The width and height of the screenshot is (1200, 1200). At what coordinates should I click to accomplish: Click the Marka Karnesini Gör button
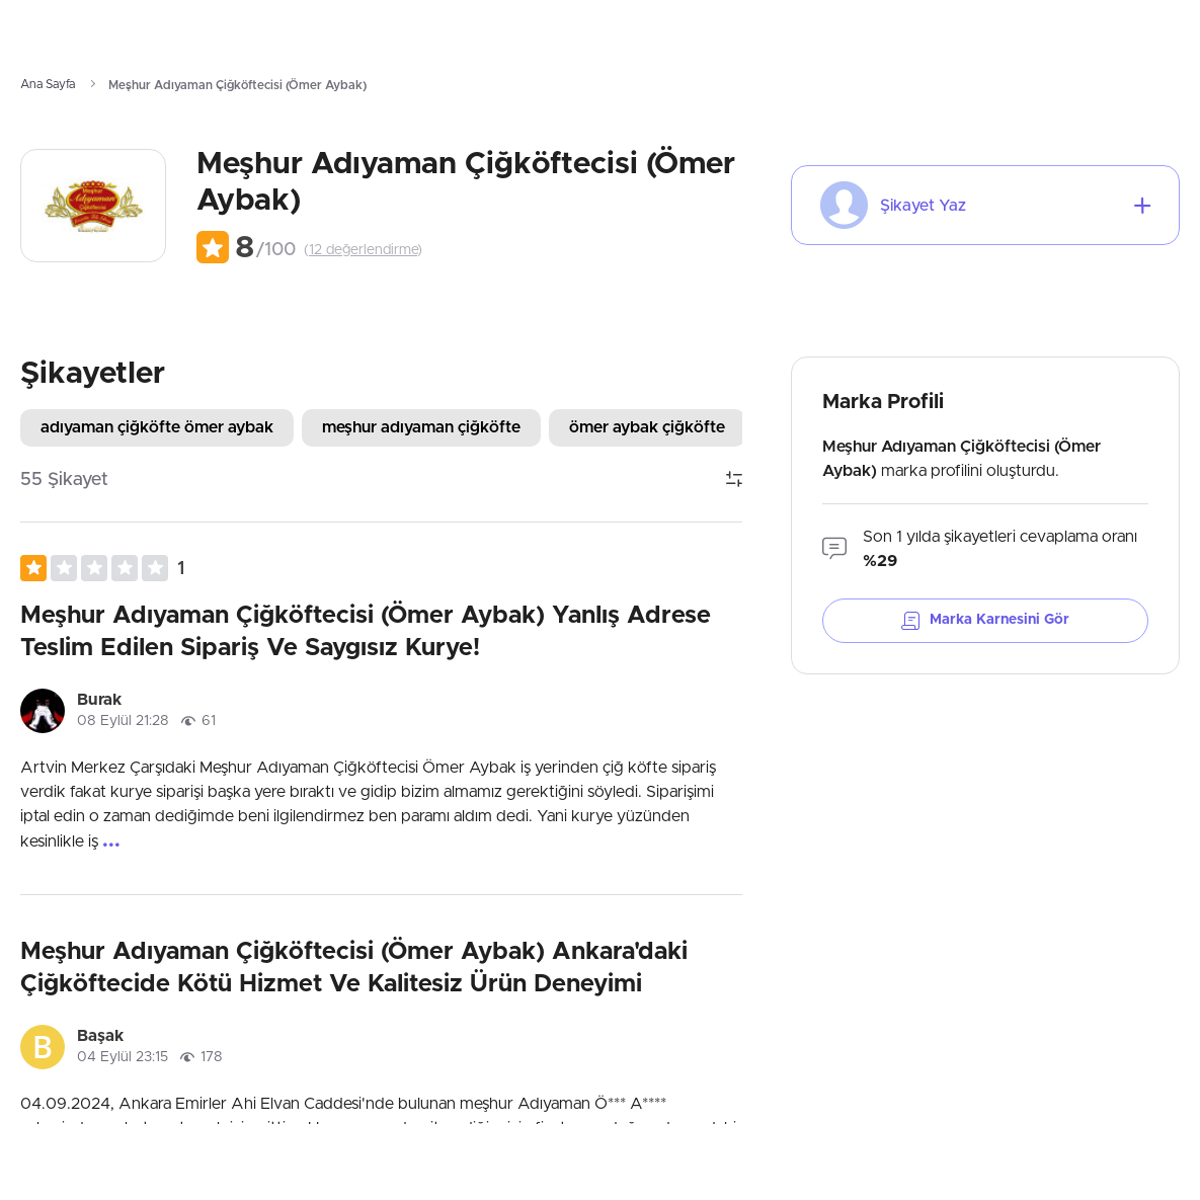[985, 620]
